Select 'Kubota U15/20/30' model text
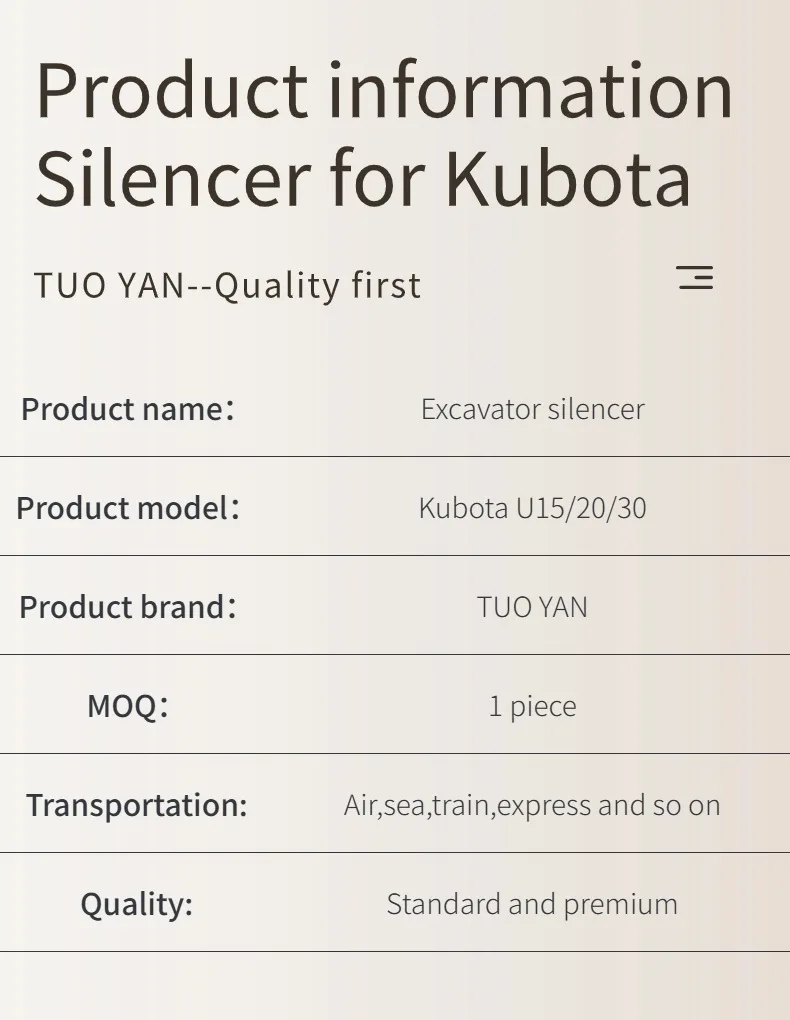Image resolution: width=790 pixels, height=1020 pixels. (532, 508)
